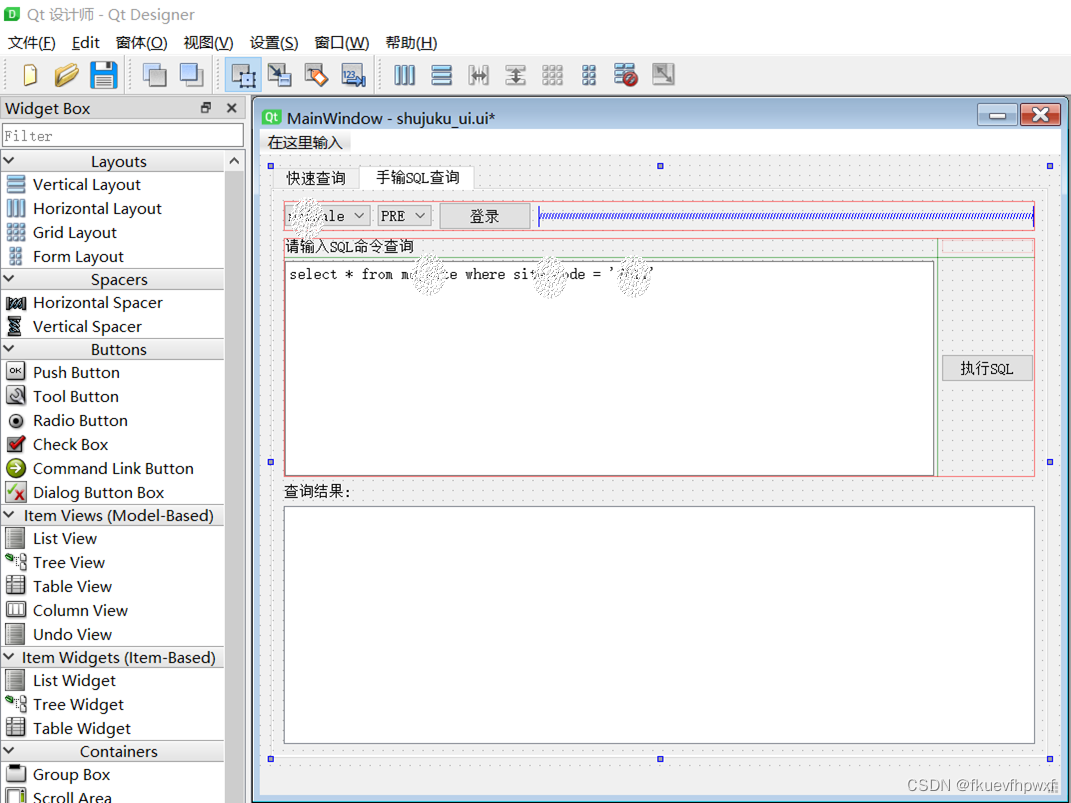Select Radio Button in the Widget Box
Screen dimensions: 1071x803
pos(80,420)
